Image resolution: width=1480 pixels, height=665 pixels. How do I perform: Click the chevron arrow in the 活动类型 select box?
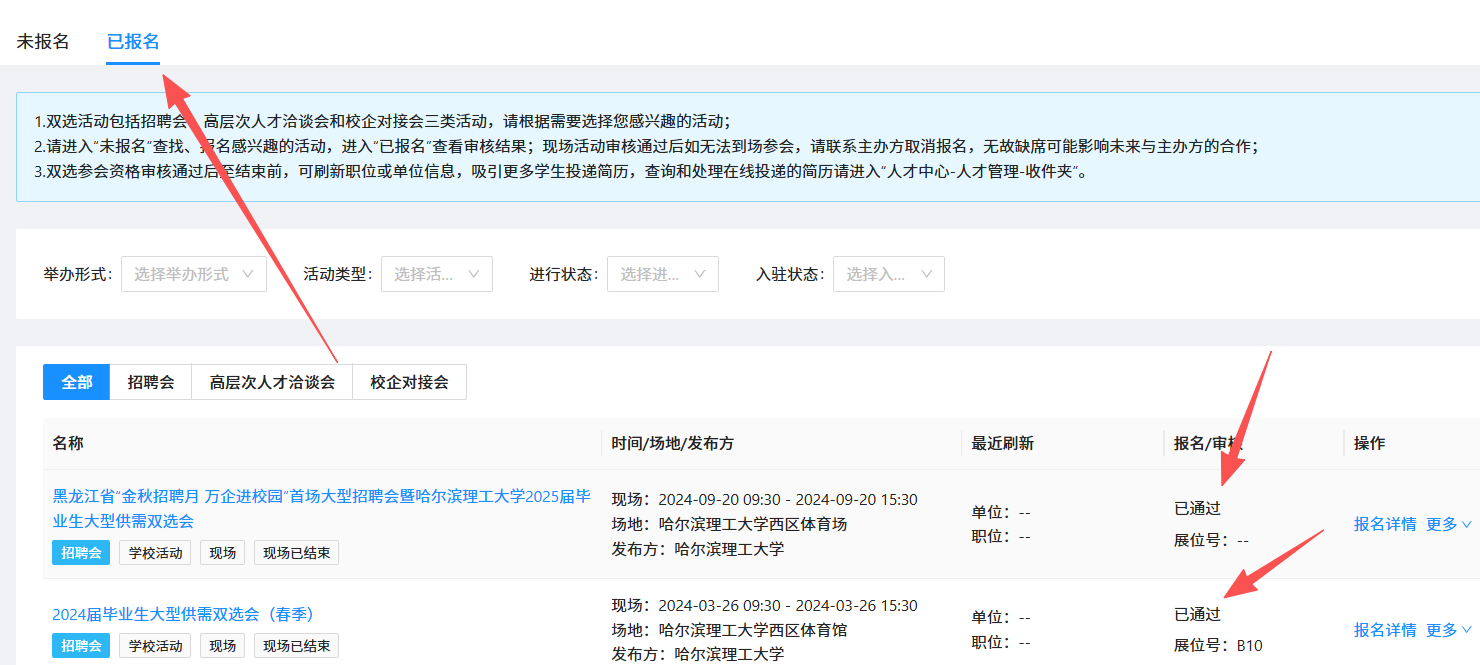pyautogui.click(x=474, y=274)
